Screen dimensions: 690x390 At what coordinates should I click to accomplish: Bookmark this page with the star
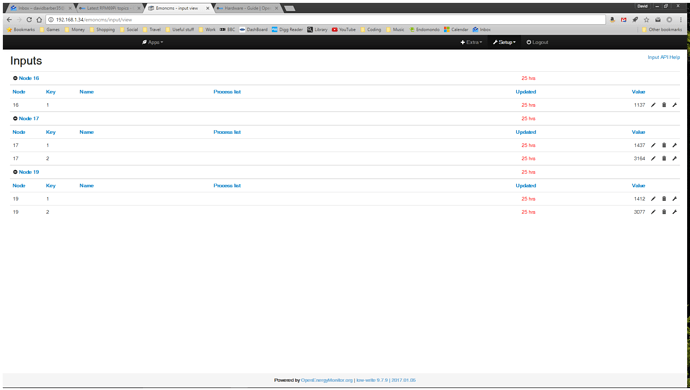click(646, 20)
